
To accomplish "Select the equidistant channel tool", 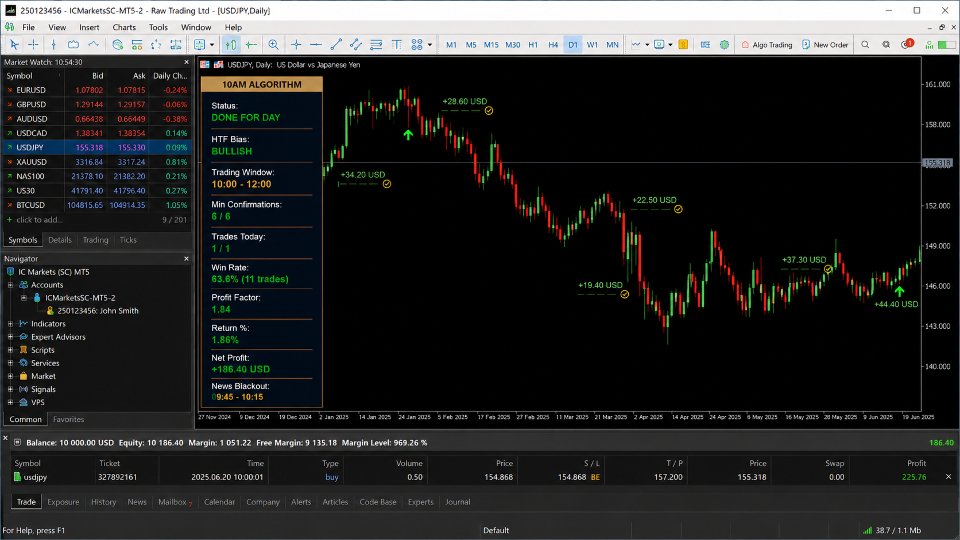I will tap(356, 45).
